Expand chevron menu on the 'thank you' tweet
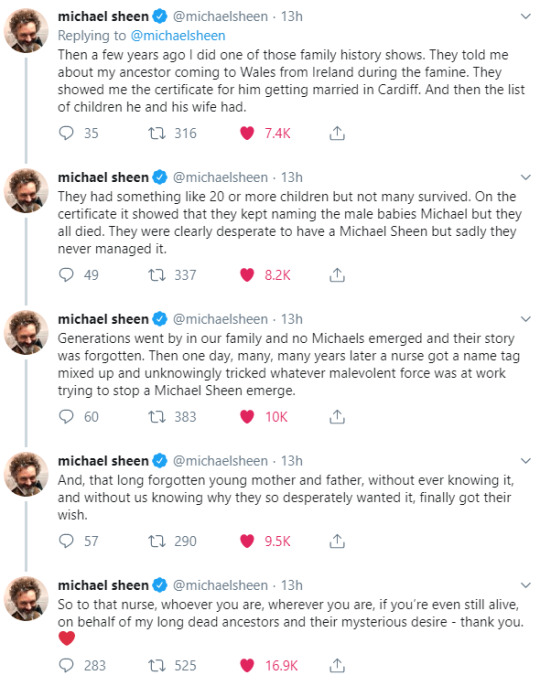Screen dimensions: 540x686 (x=526, y=585)
